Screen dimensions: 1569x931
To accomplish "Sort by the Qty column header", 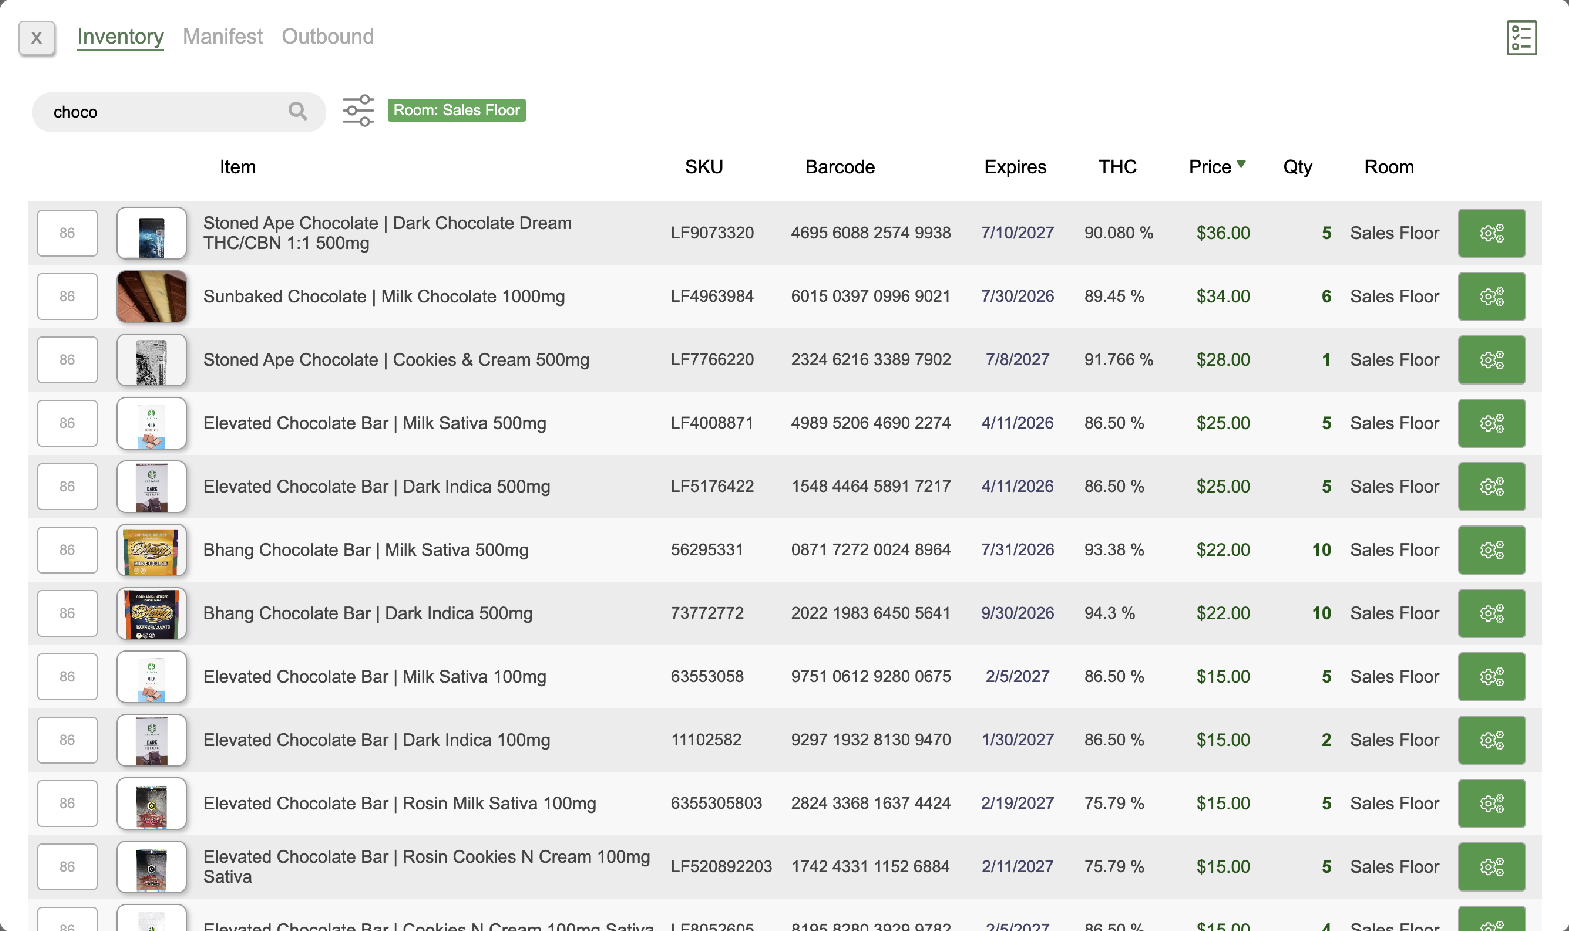I will pyautogui.click(x=1297, y=167).
